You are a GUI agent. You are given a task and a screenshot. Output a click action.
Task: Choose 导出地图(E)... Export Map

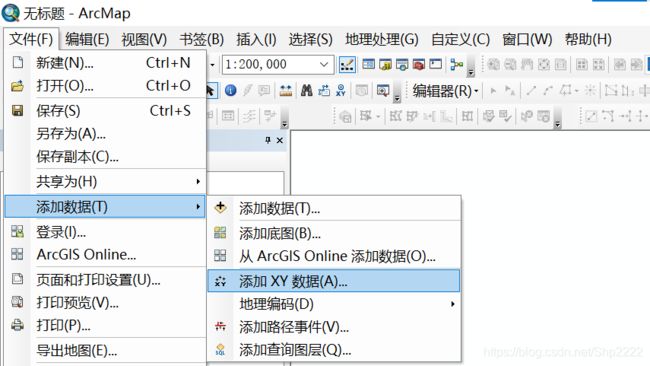(x=105, y=351)
